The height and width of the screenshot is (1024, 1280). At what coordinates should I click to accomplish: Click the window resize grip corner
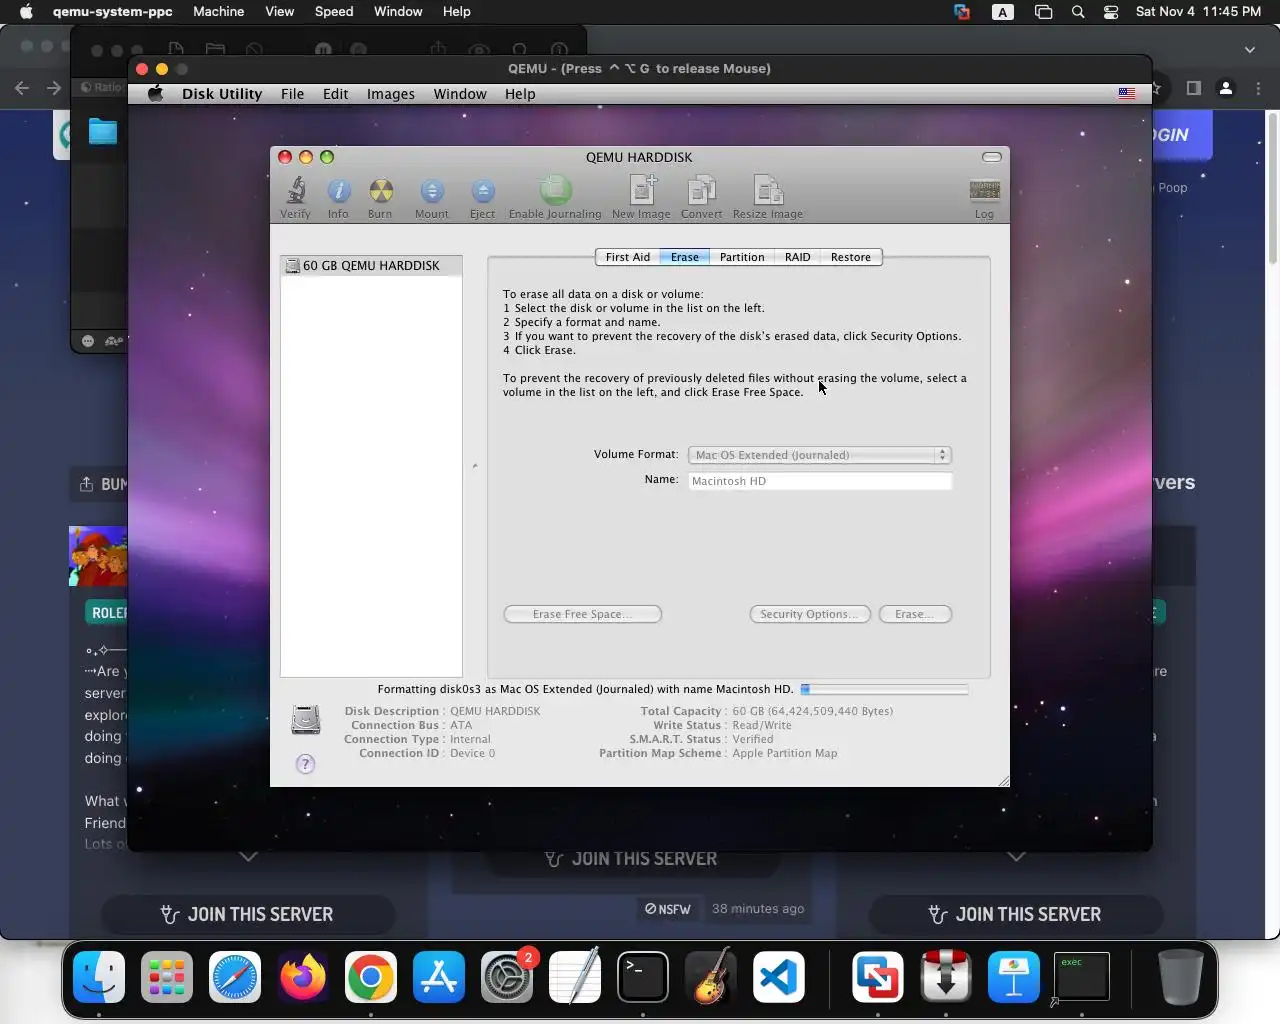(x=1003, y=780)
